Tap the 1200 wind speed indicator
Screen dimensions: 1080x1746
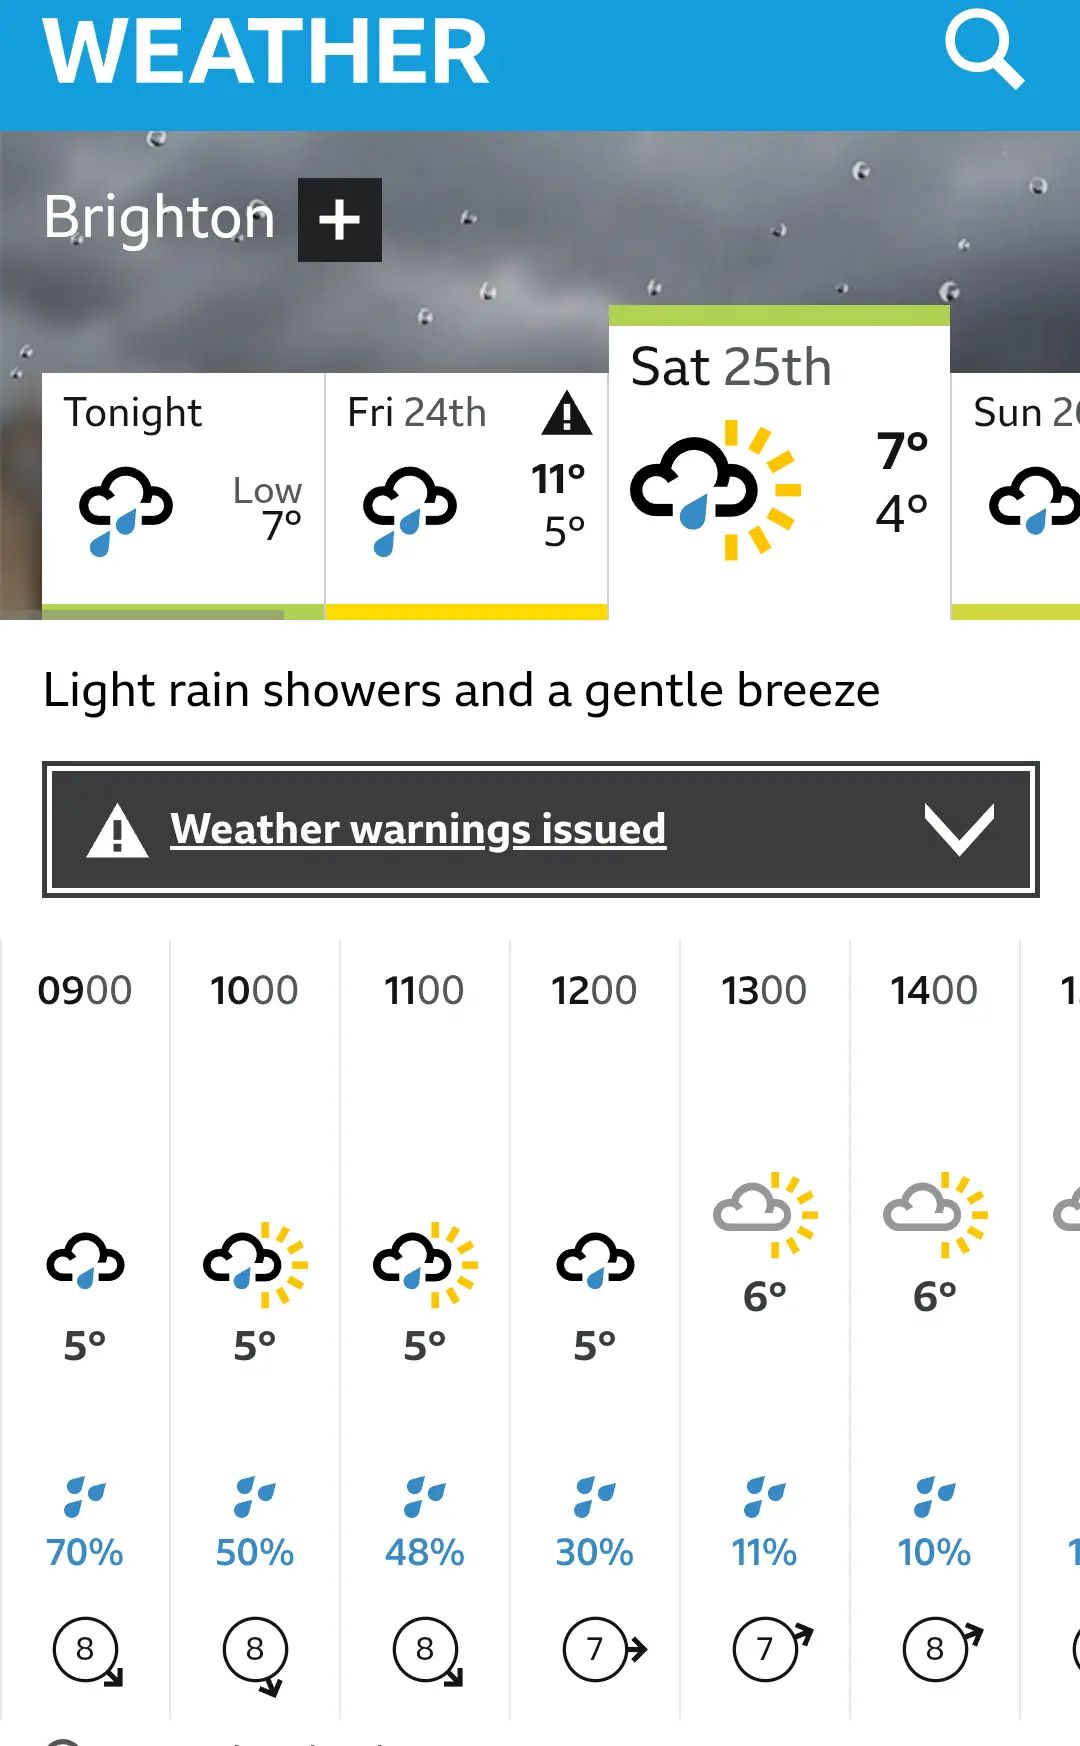pos(605,1649)
